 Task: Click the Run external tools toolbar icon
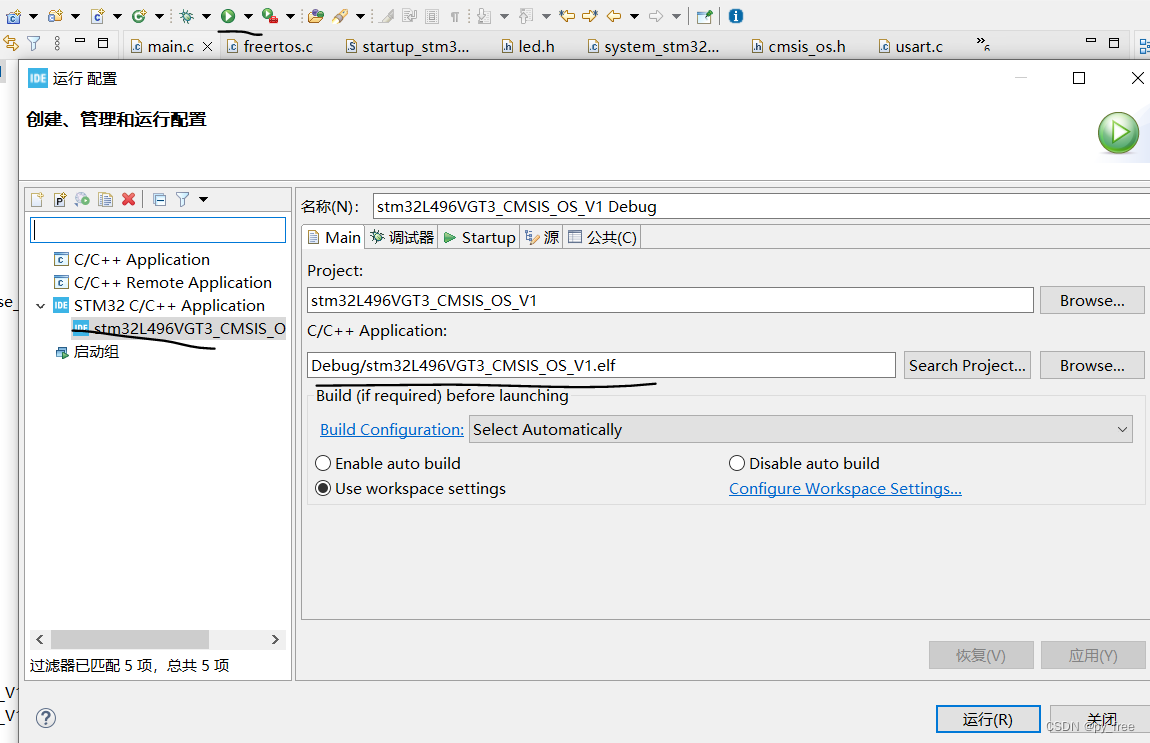click(x=270, y=16)
